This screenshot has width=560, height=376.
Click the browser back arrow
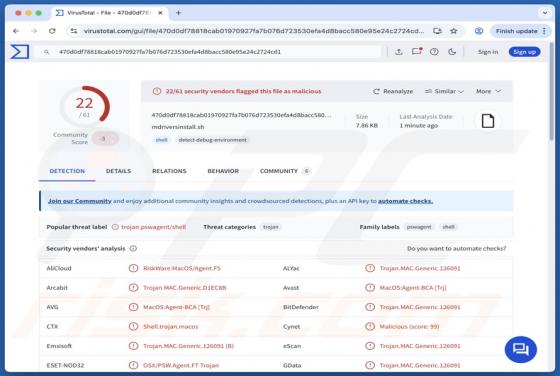pos(16,31)
